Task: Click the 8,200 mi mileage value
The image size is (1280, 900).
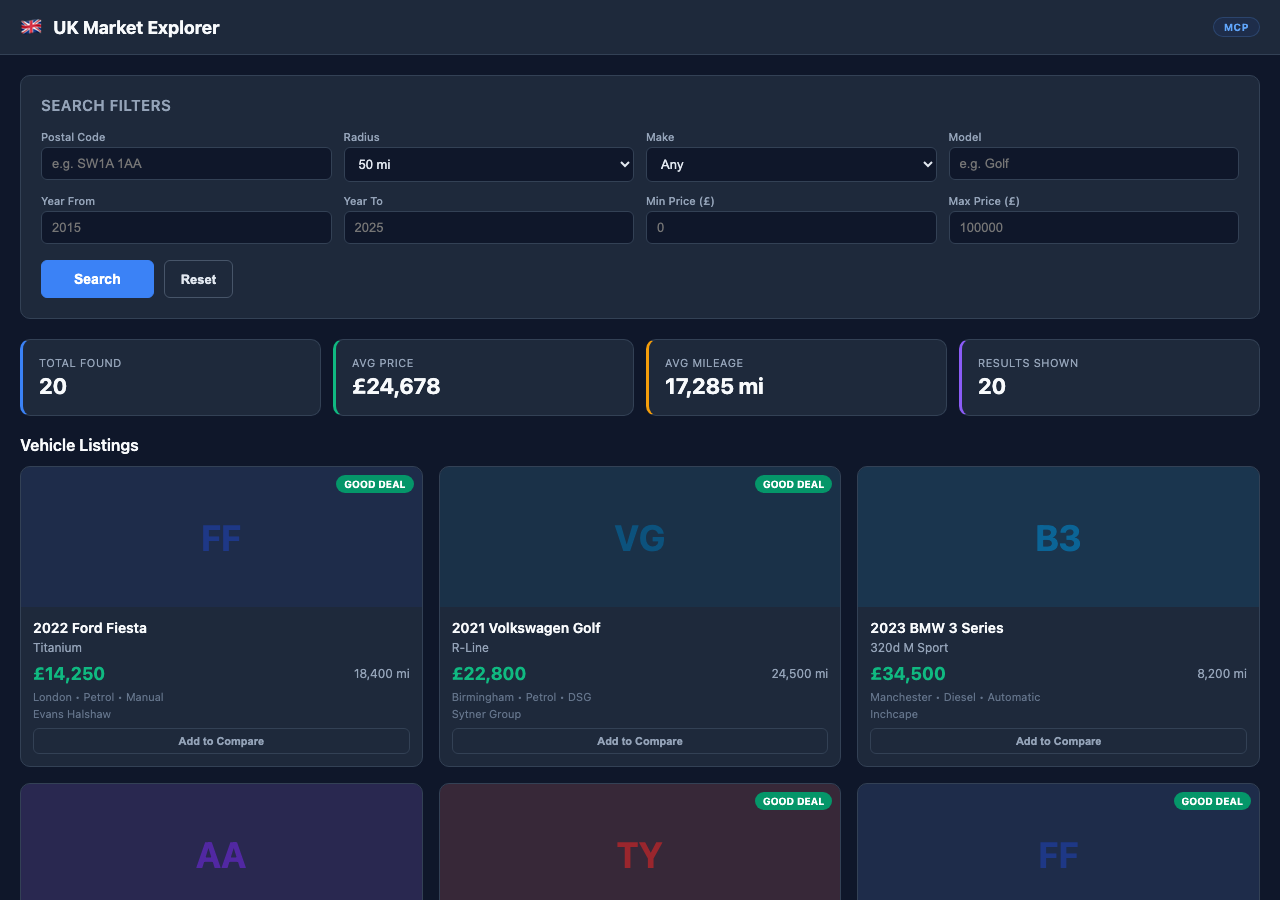Action: [x=1222, y=674]
